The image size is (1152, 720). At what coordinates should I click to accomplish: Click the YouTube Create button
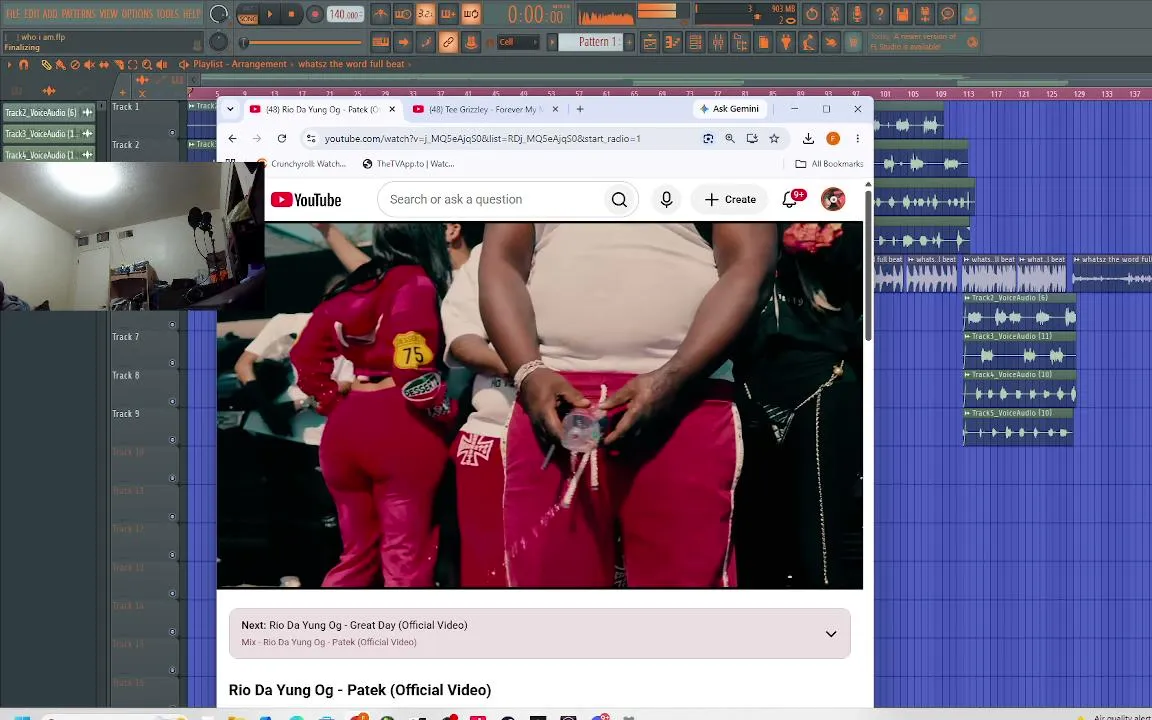730,199
